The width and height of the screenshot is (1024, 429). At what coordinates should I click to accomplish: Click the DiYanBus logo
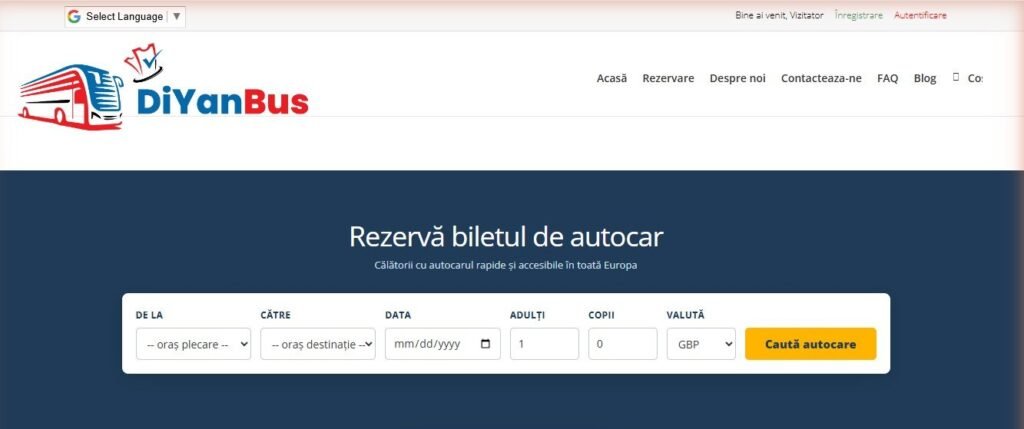[163, 87]
